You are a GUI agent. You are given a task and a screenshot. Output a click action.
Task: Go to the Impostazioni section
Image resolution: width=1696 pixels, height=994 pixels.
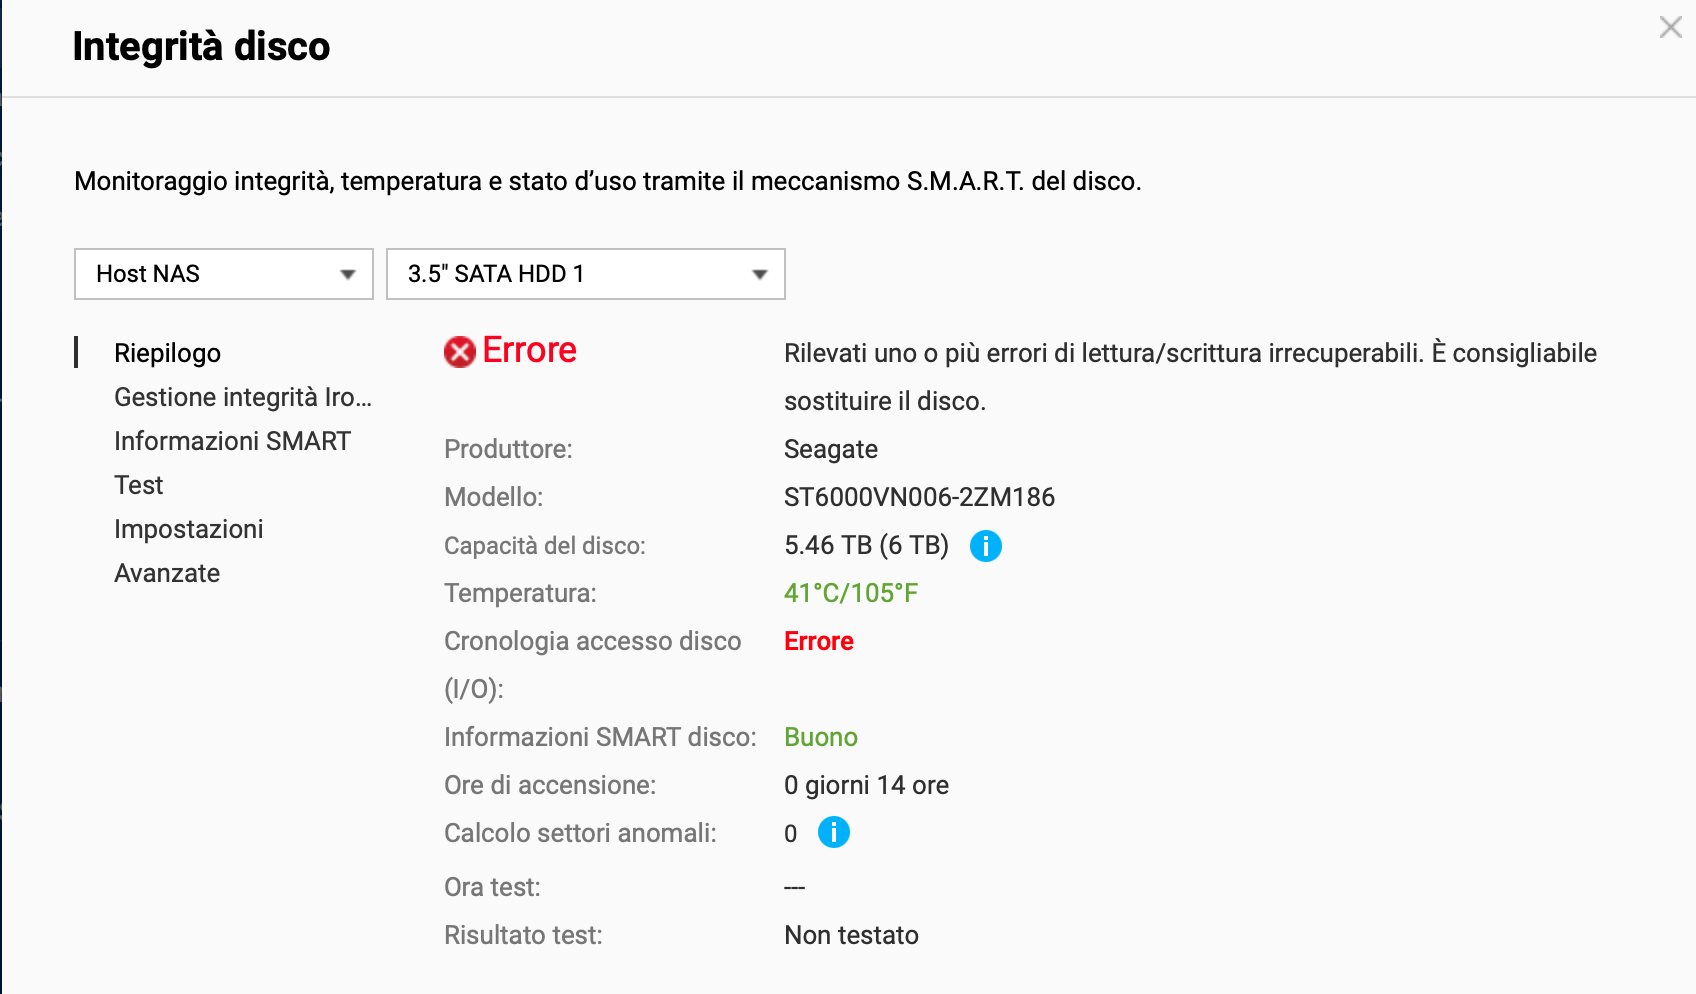click(188, 529)
